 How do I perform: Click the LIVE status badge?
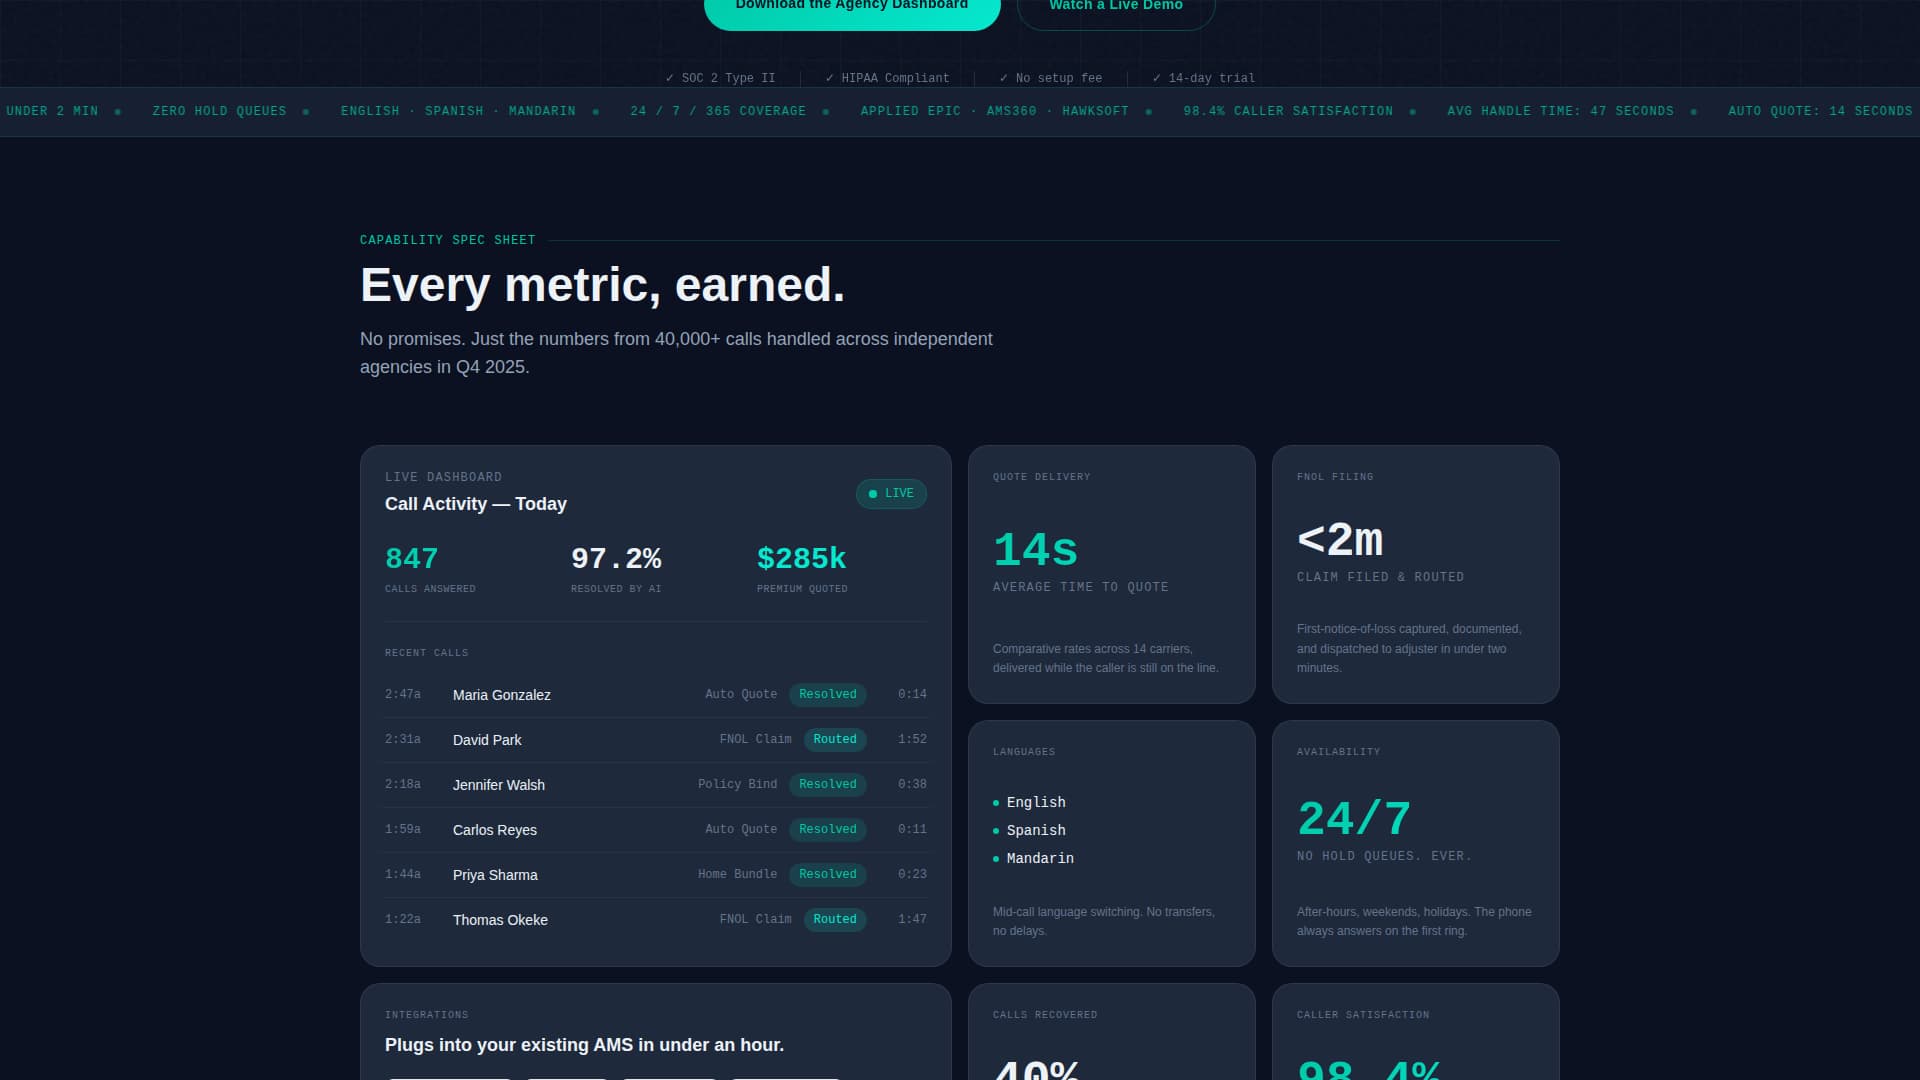pos(891,494)
